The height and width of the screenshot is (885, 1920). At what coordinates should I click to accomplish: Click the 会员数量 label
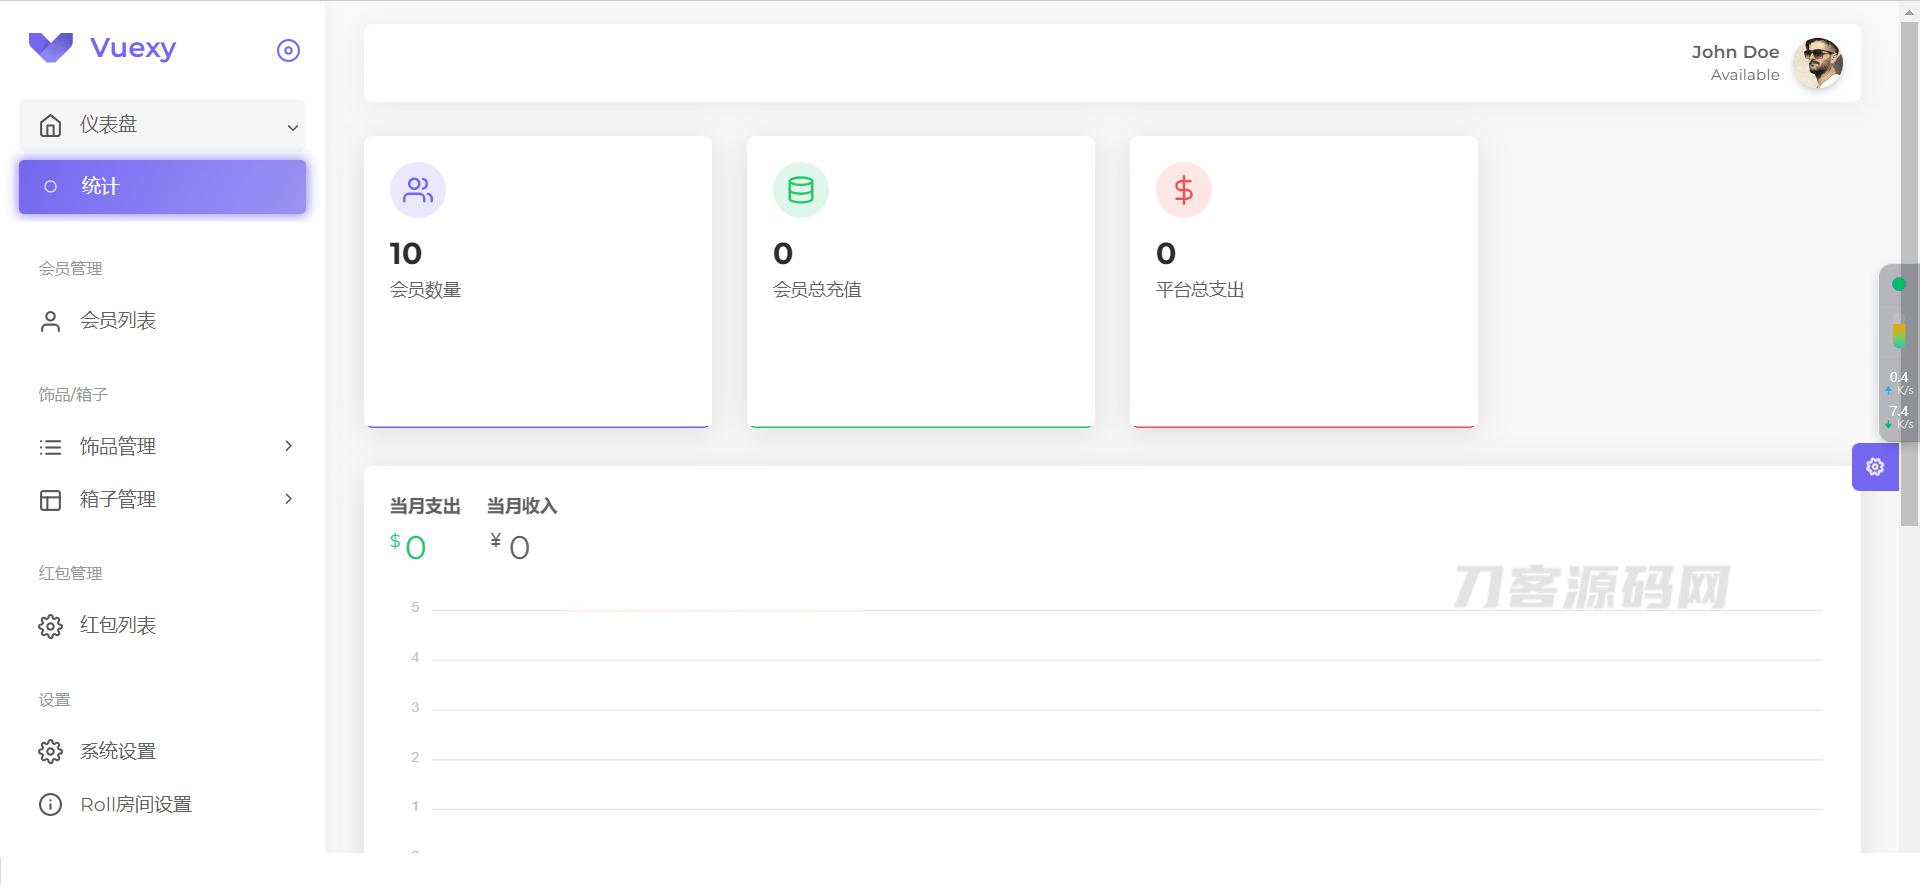pyautogui.click(x=425, y=290)
